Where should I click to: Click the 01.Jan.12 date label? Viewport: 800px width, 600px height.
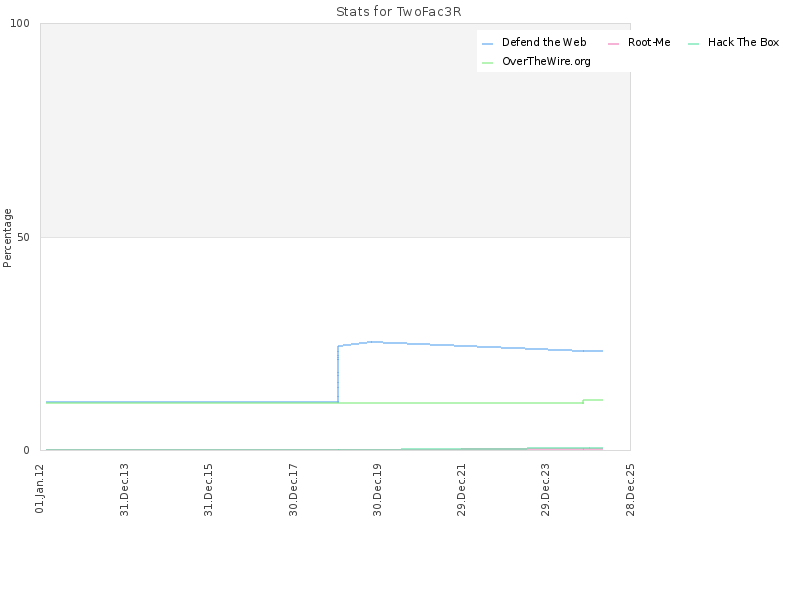tap(40, 488)
